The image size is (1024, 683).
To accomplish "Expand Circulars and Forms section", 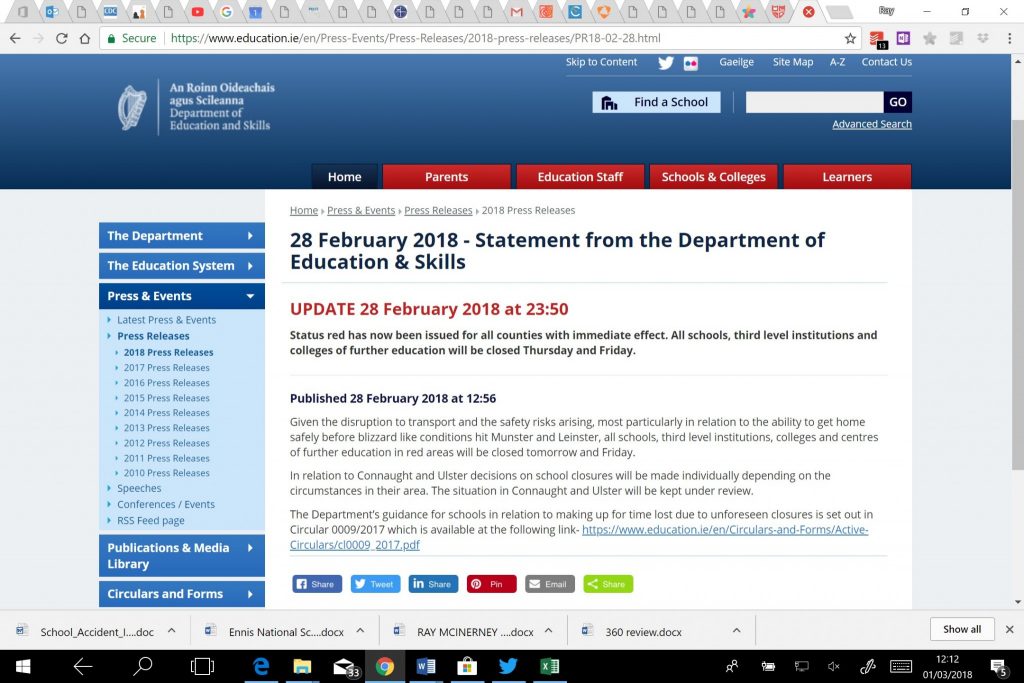I will click(x=182, y=594).
